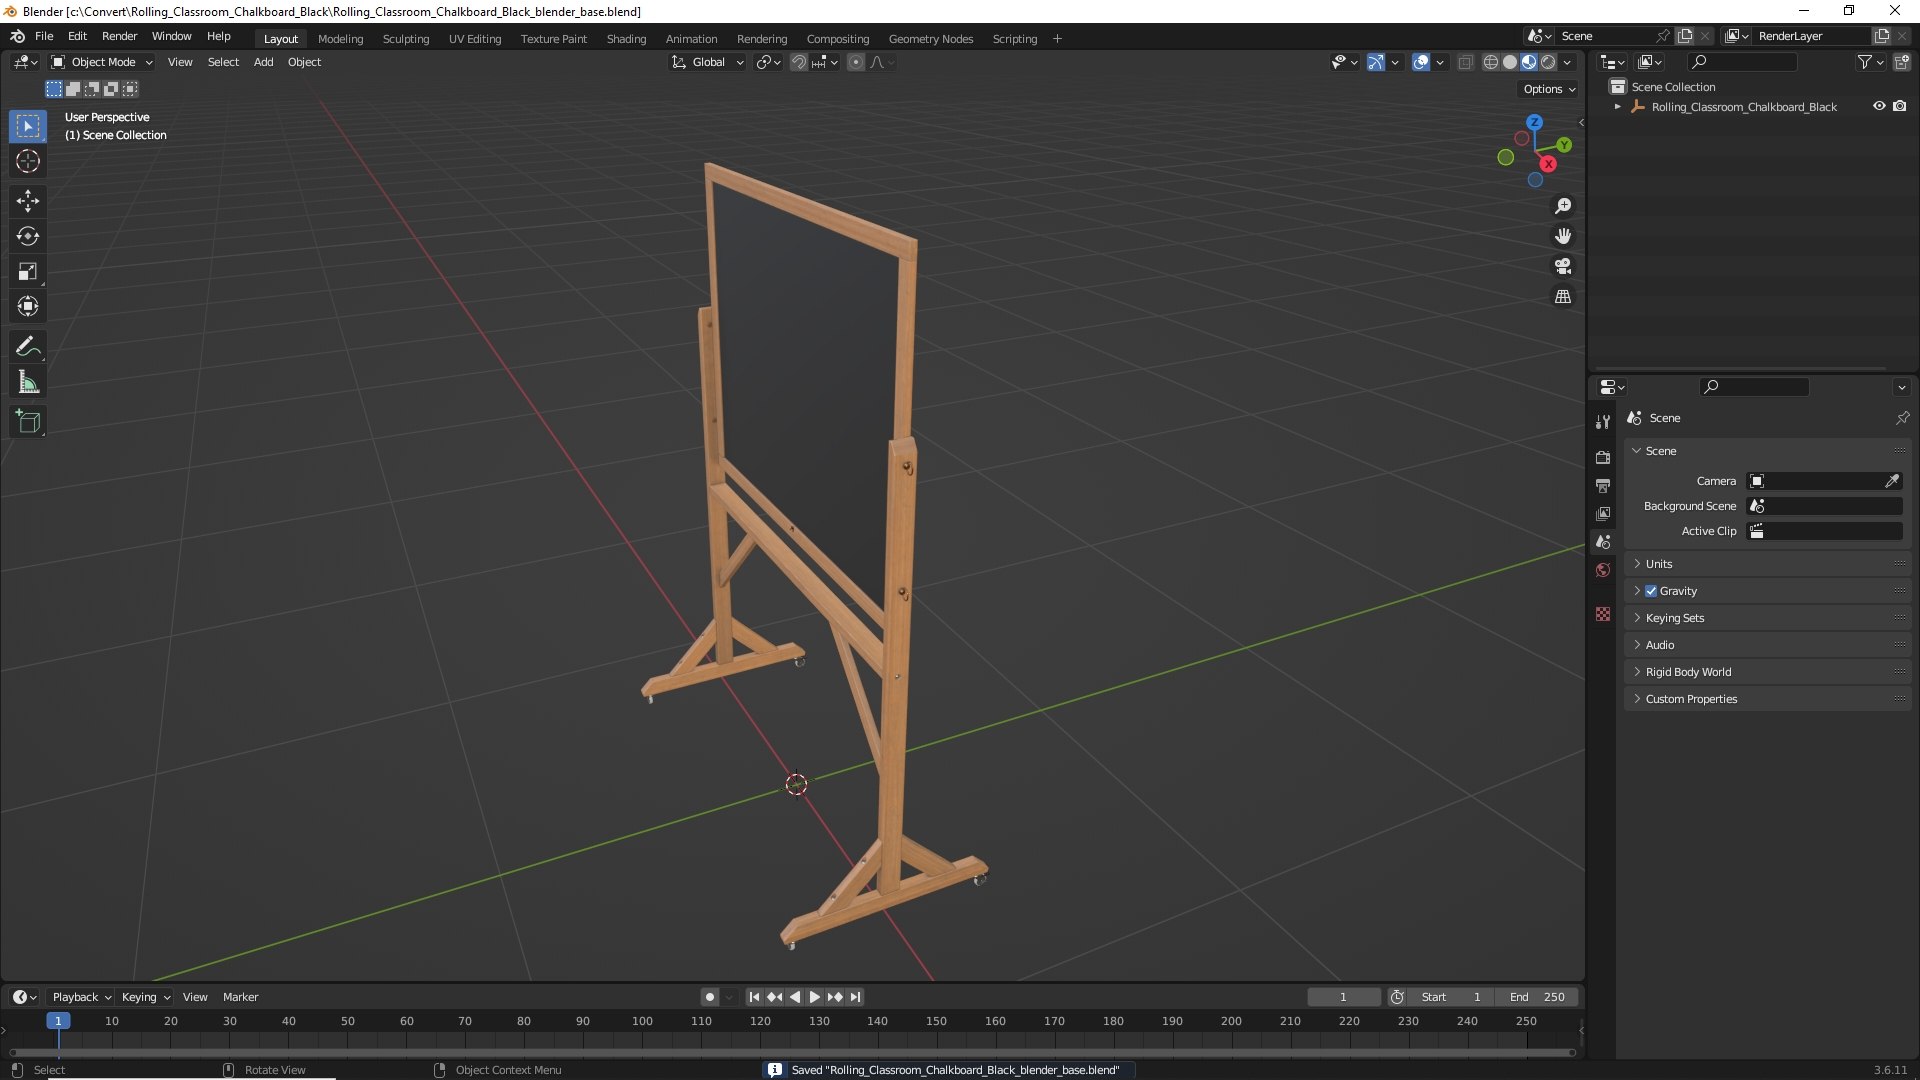Image resolution: width=1920 pixels, height=1080 pixels.
Task: Click the zoom magnifier viewport icon
Action: (1563, 206)
